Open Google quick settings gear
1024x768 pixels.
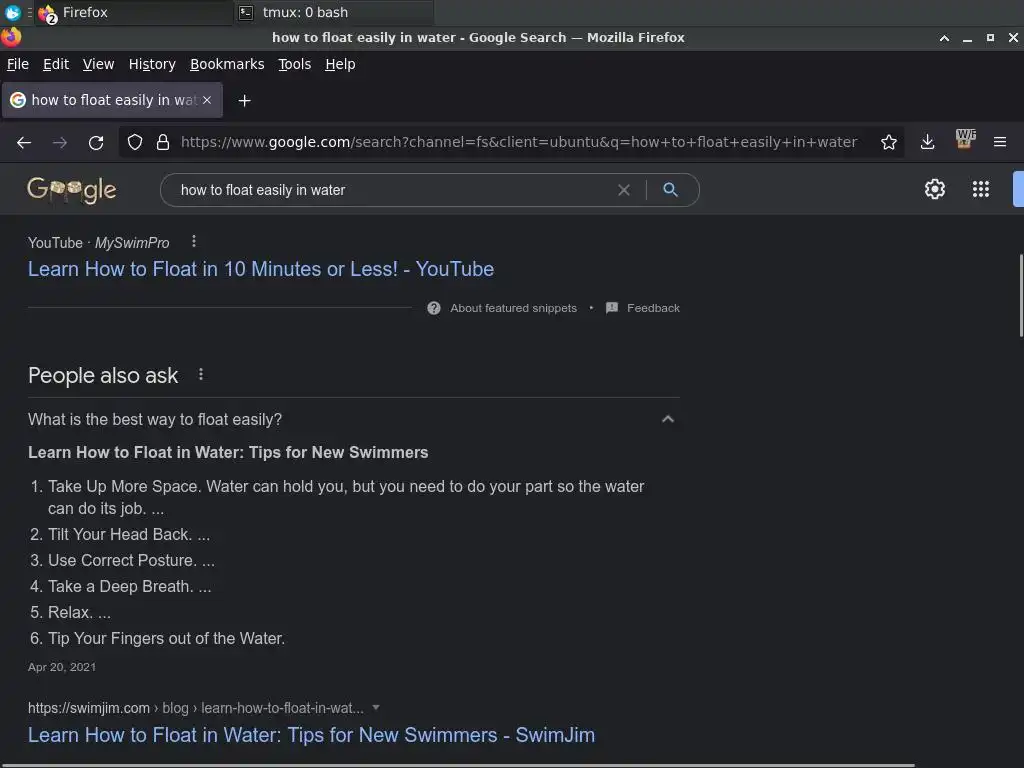(935, 189)
